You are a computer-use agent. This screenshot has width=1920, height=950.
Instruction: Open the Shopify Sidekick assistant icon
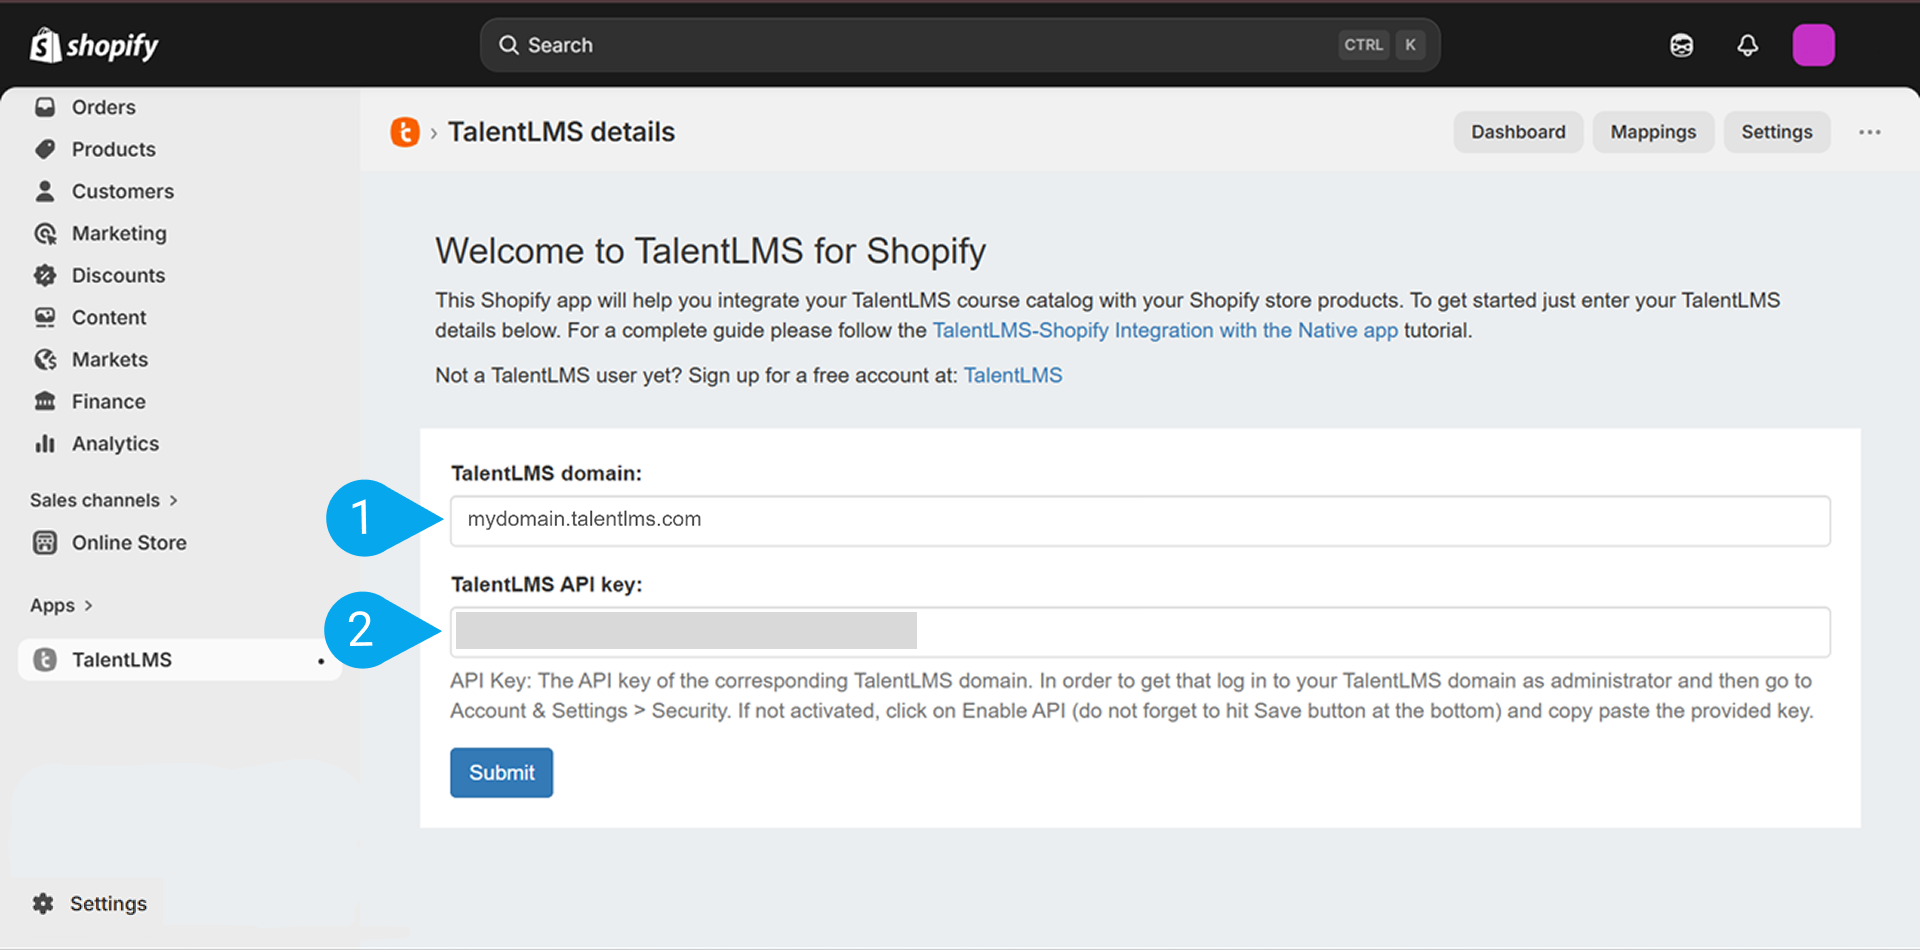click(x=1682, y=45)
